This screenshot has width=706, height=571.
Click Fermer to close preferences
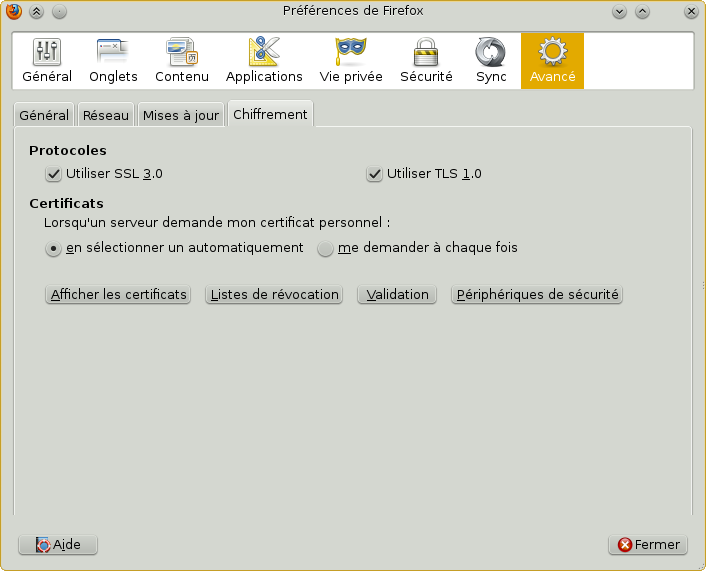(x=648, y=545)
